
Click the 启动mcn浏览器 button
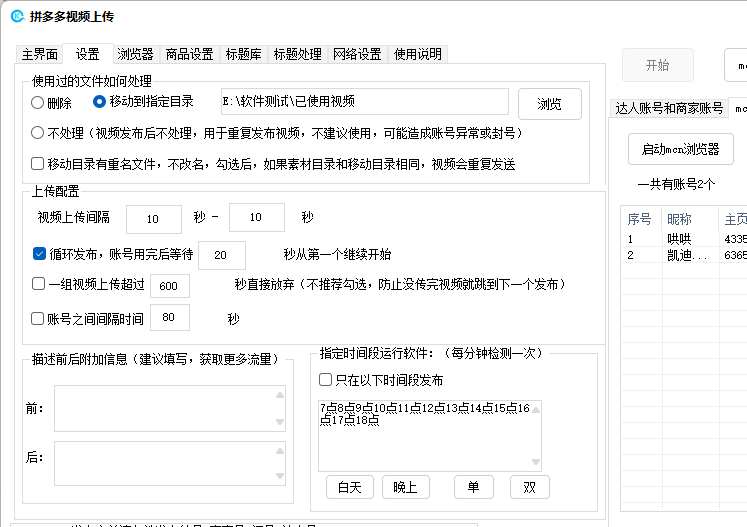tap(681, 149)
